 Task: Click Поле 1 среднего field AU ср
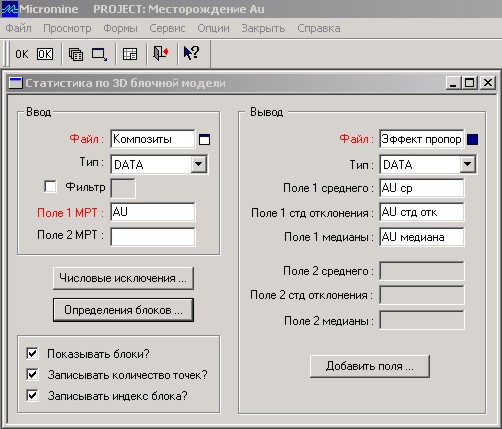tap(421, 188)
